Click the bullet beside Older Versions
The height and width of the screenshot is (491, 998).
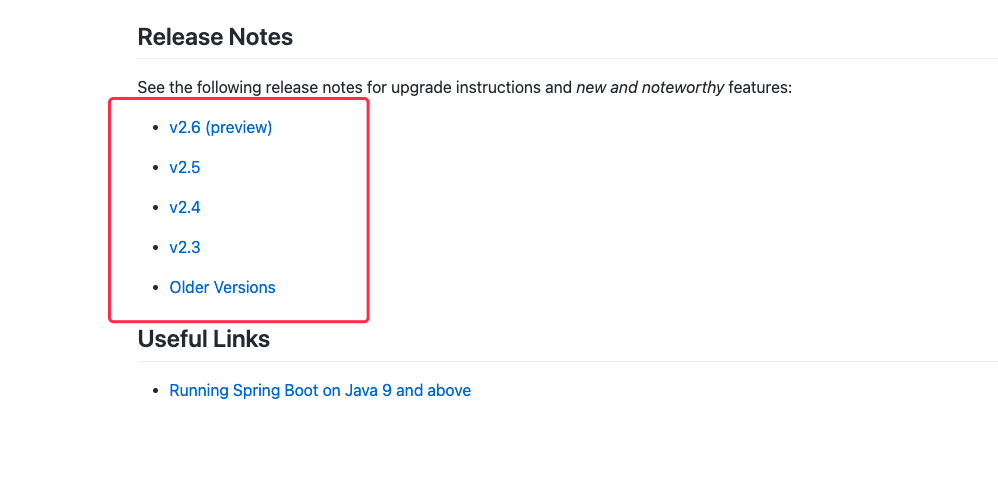155,287
